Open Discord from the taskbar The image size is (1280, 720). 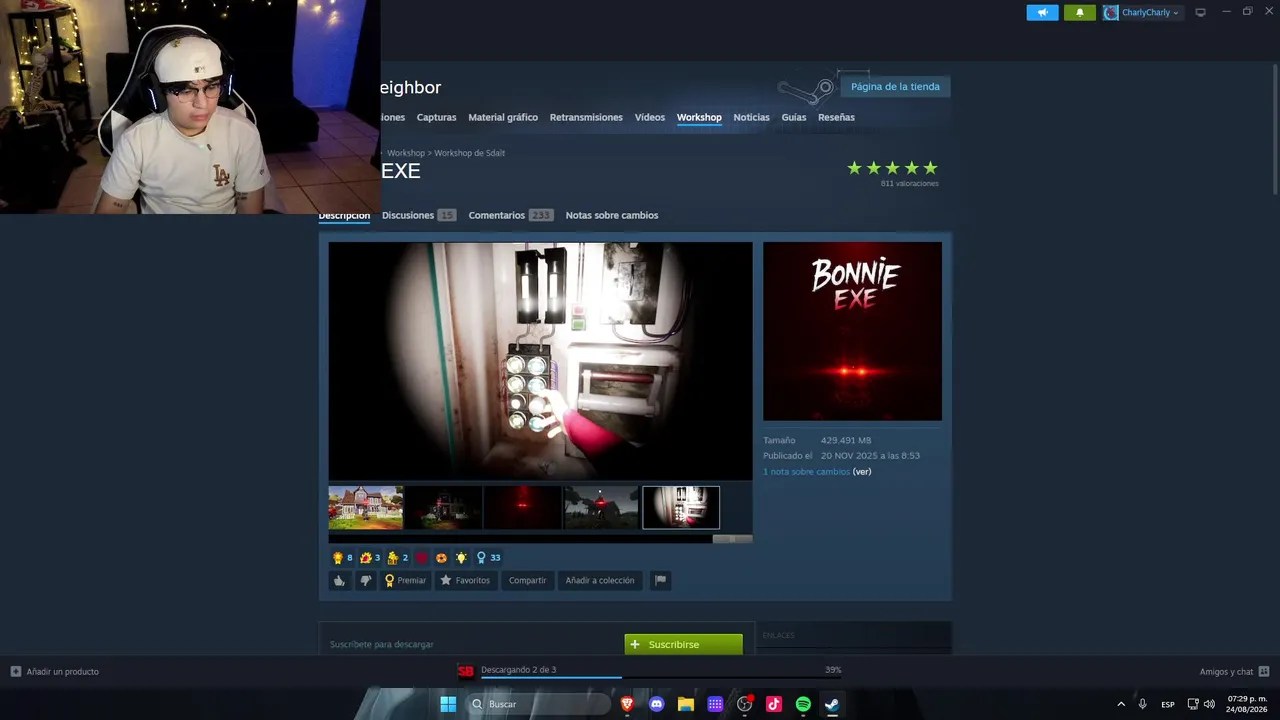[656, 704]
